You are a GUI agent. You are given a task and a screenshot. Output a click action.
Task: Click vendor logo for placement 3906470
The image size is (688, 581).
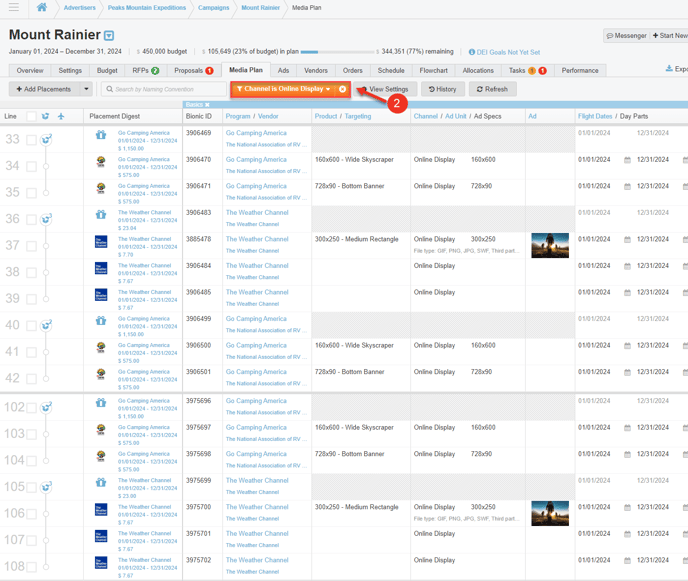point(101,162)
